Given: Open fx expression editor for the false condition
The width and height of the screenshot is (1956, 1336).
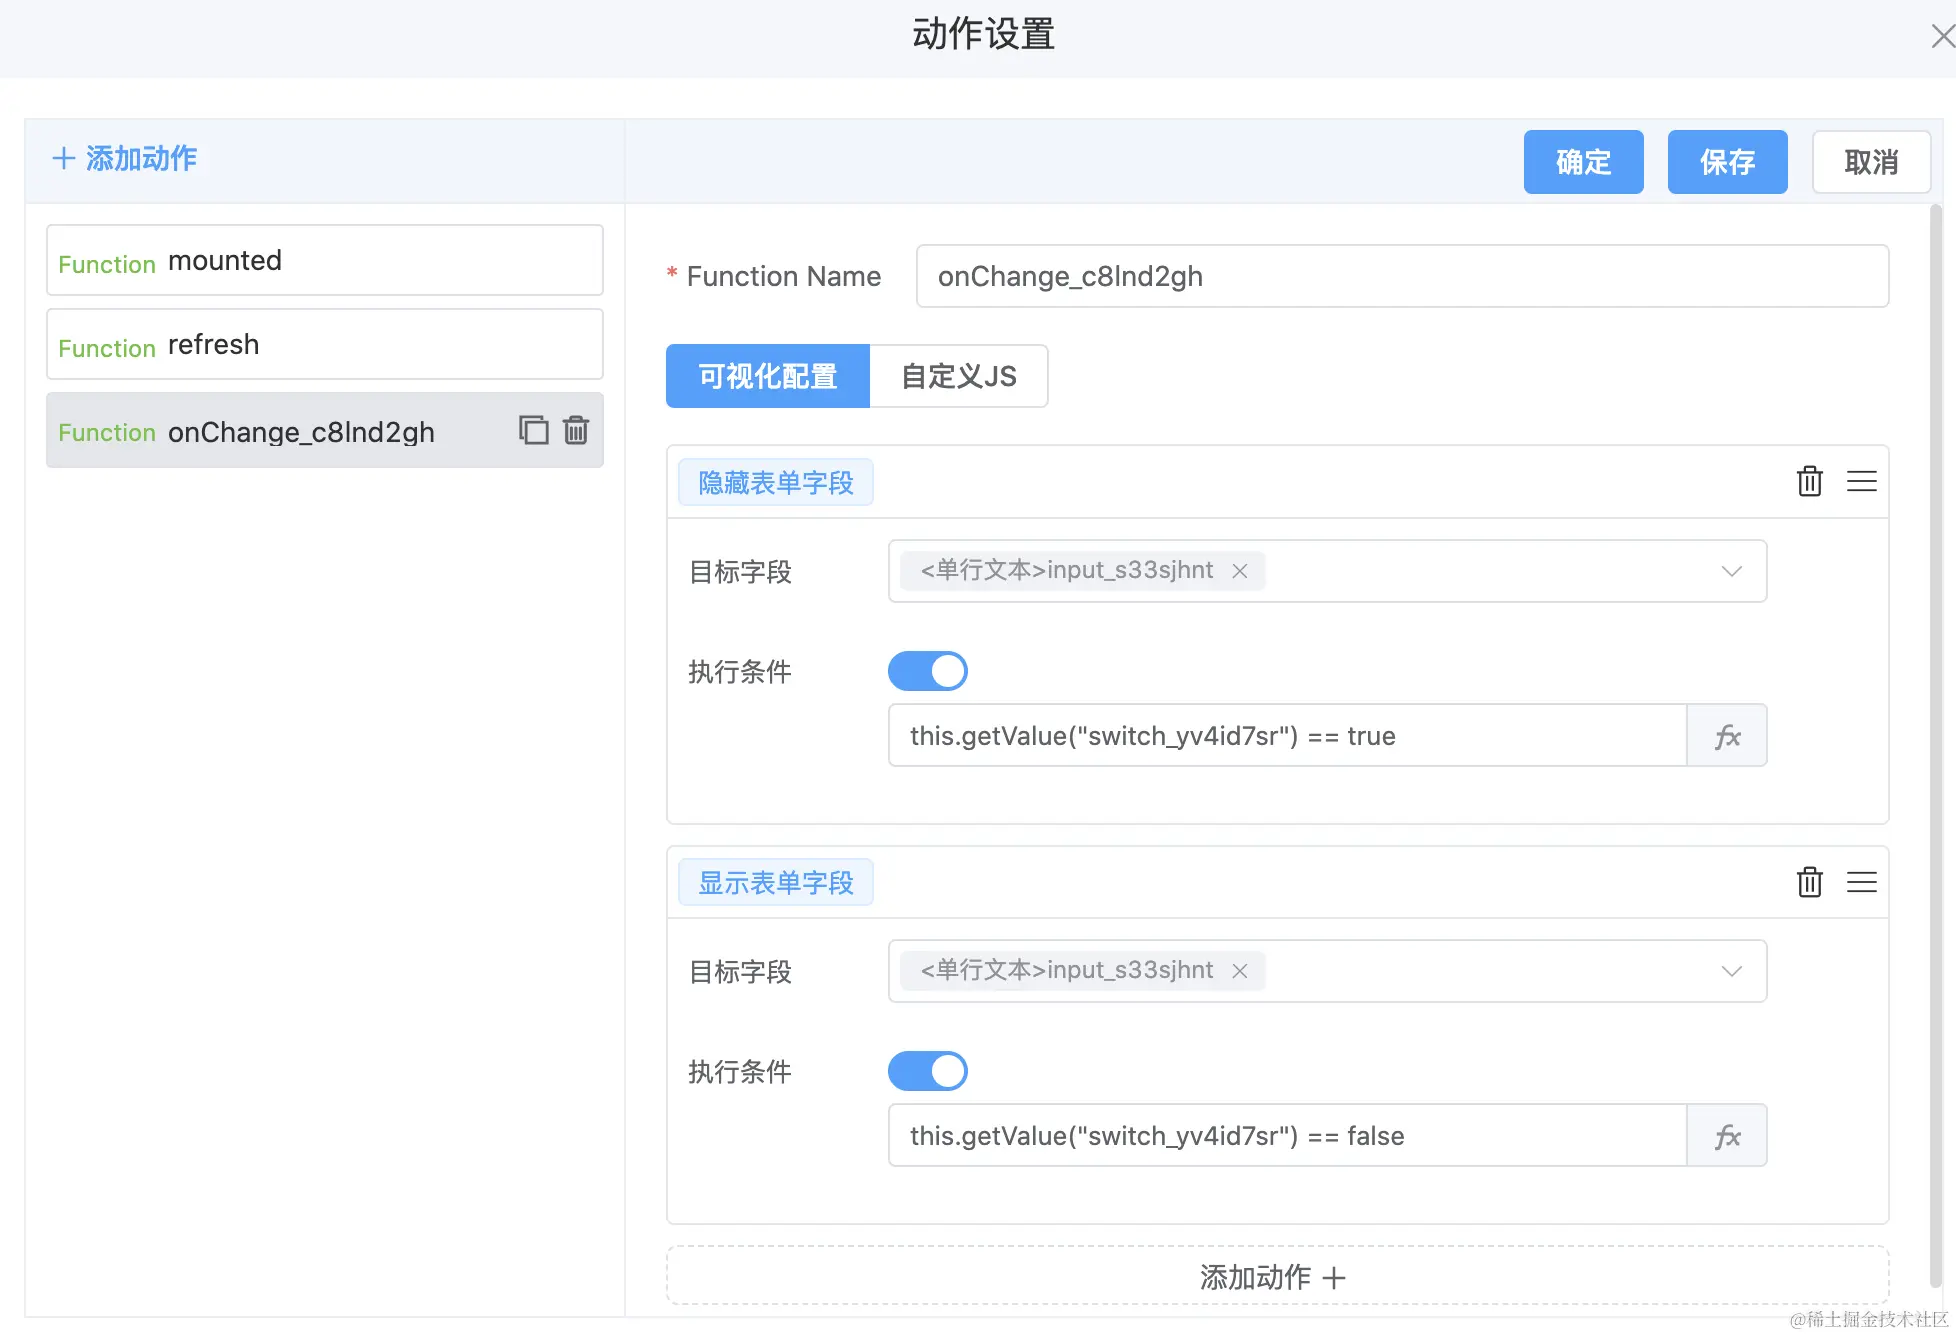Looking at the screenshot, I should (x=1727, y=1136).
